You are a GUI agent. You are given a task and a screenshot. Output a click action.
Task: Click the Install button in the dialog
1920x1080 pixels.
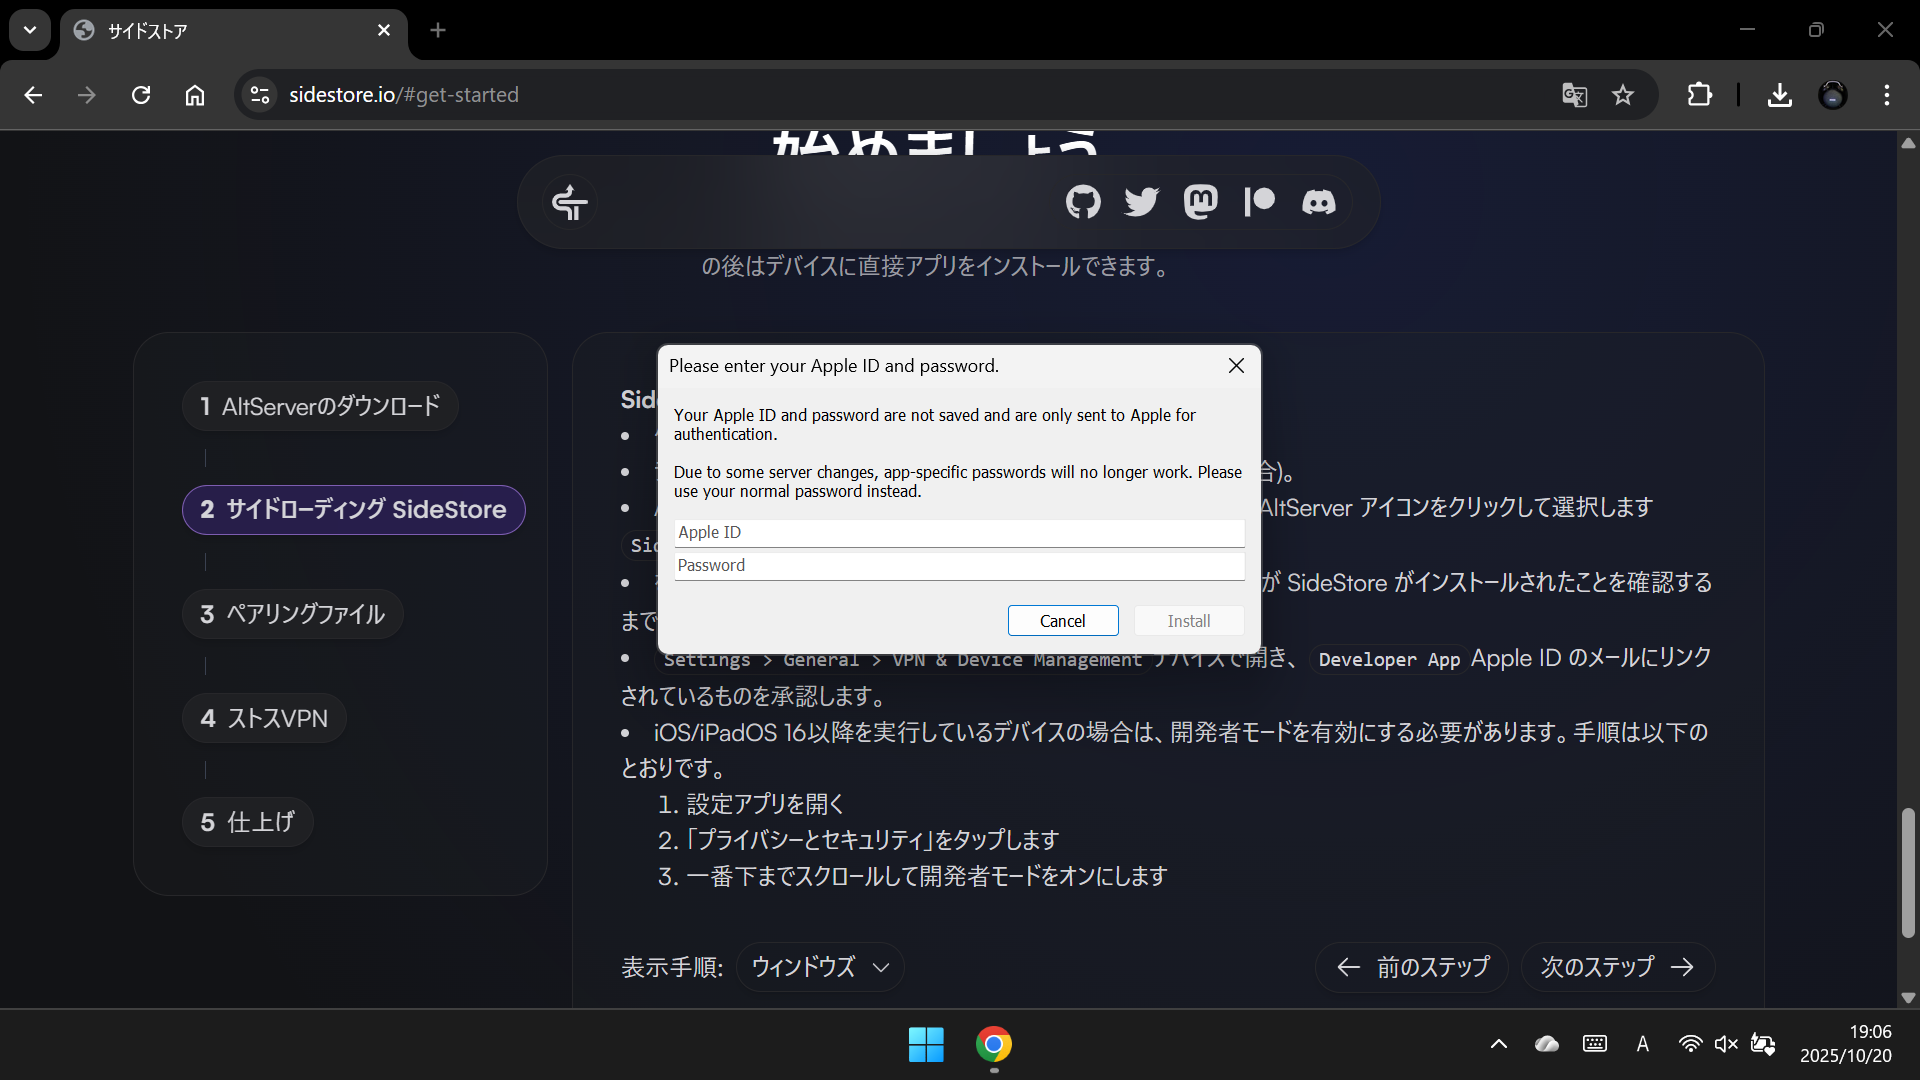tap(1188, 620)
